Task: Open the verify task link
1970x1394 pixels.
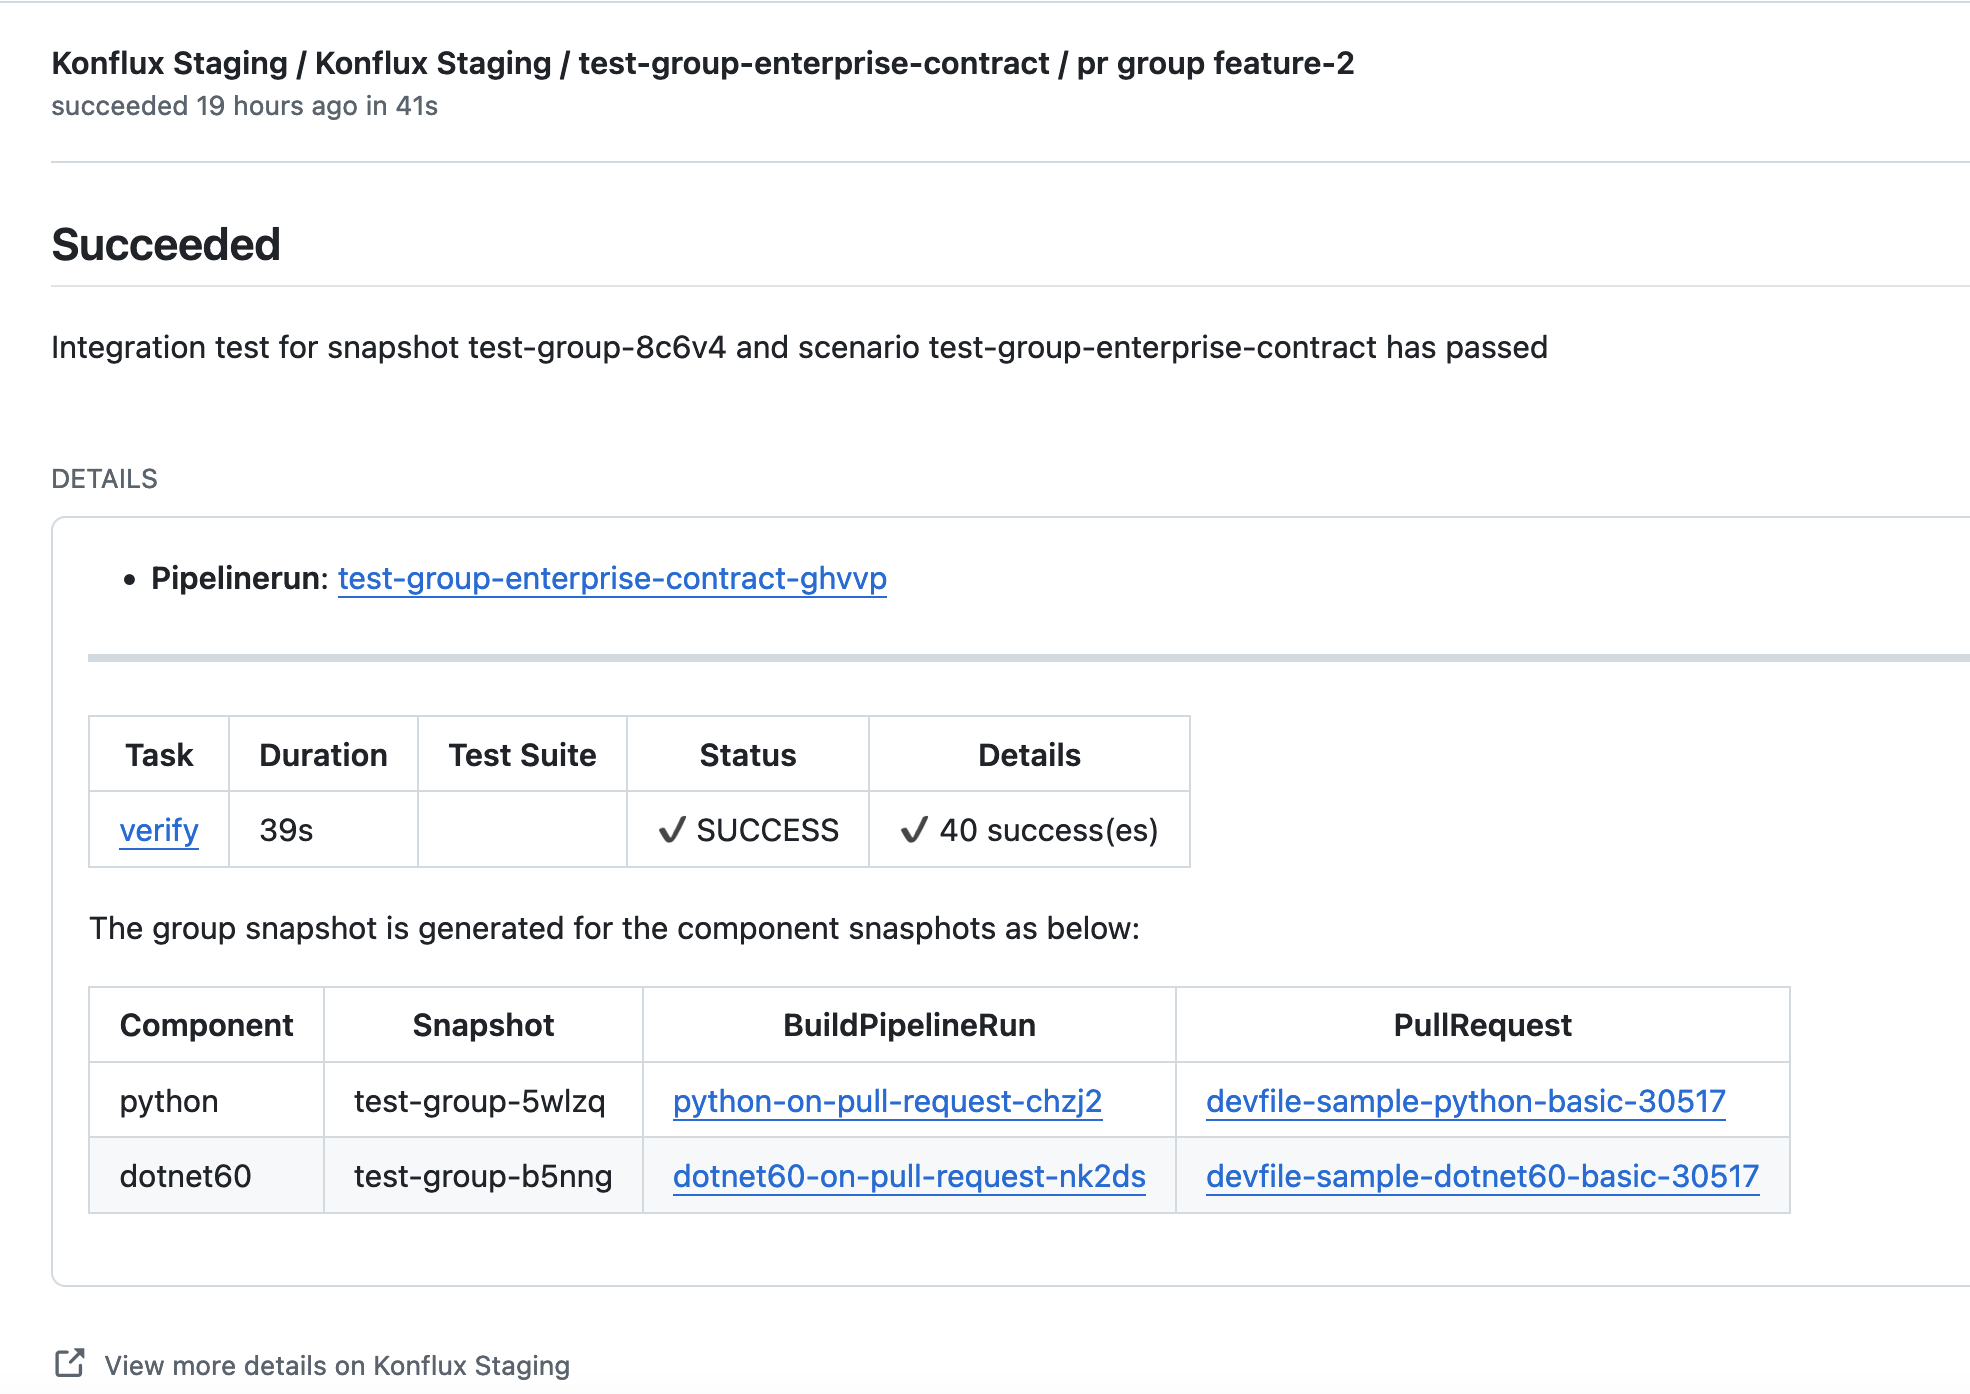Action: coord(159,830)
